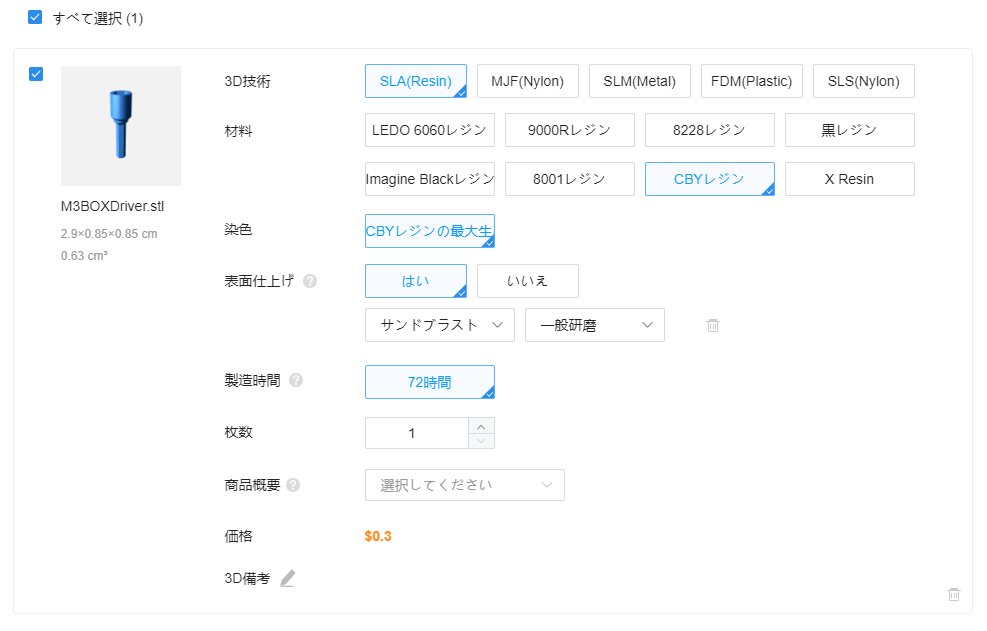Switch 3D technology to MJF(Nylon)
Viewport: 987px width, 631px height.
[x=527, y=81]
